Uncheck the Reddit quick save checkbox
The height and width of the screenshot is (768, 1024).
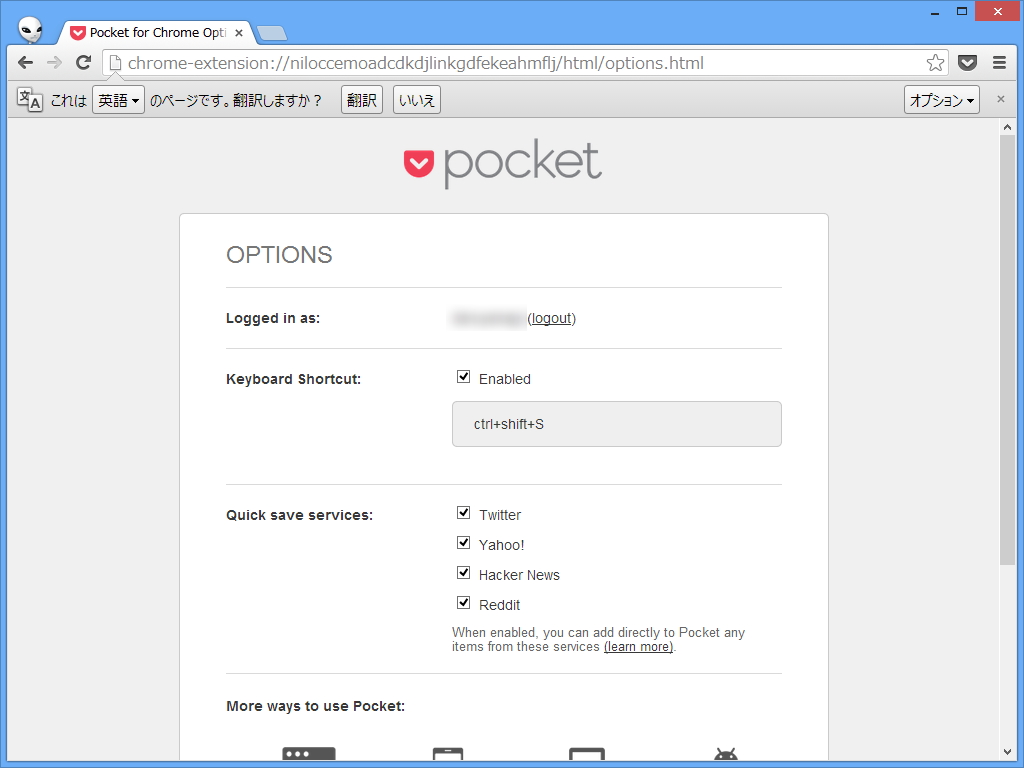(x=464, y=603)
